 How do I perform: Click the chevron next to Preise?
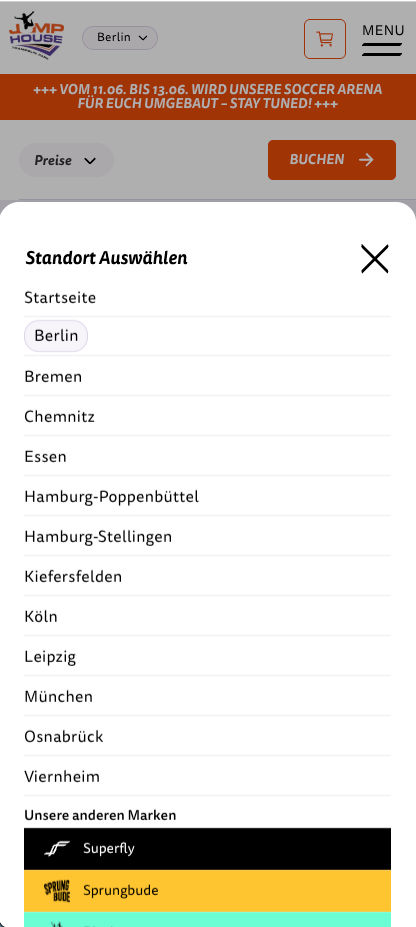pyautogui.click(x=90, y=161)
